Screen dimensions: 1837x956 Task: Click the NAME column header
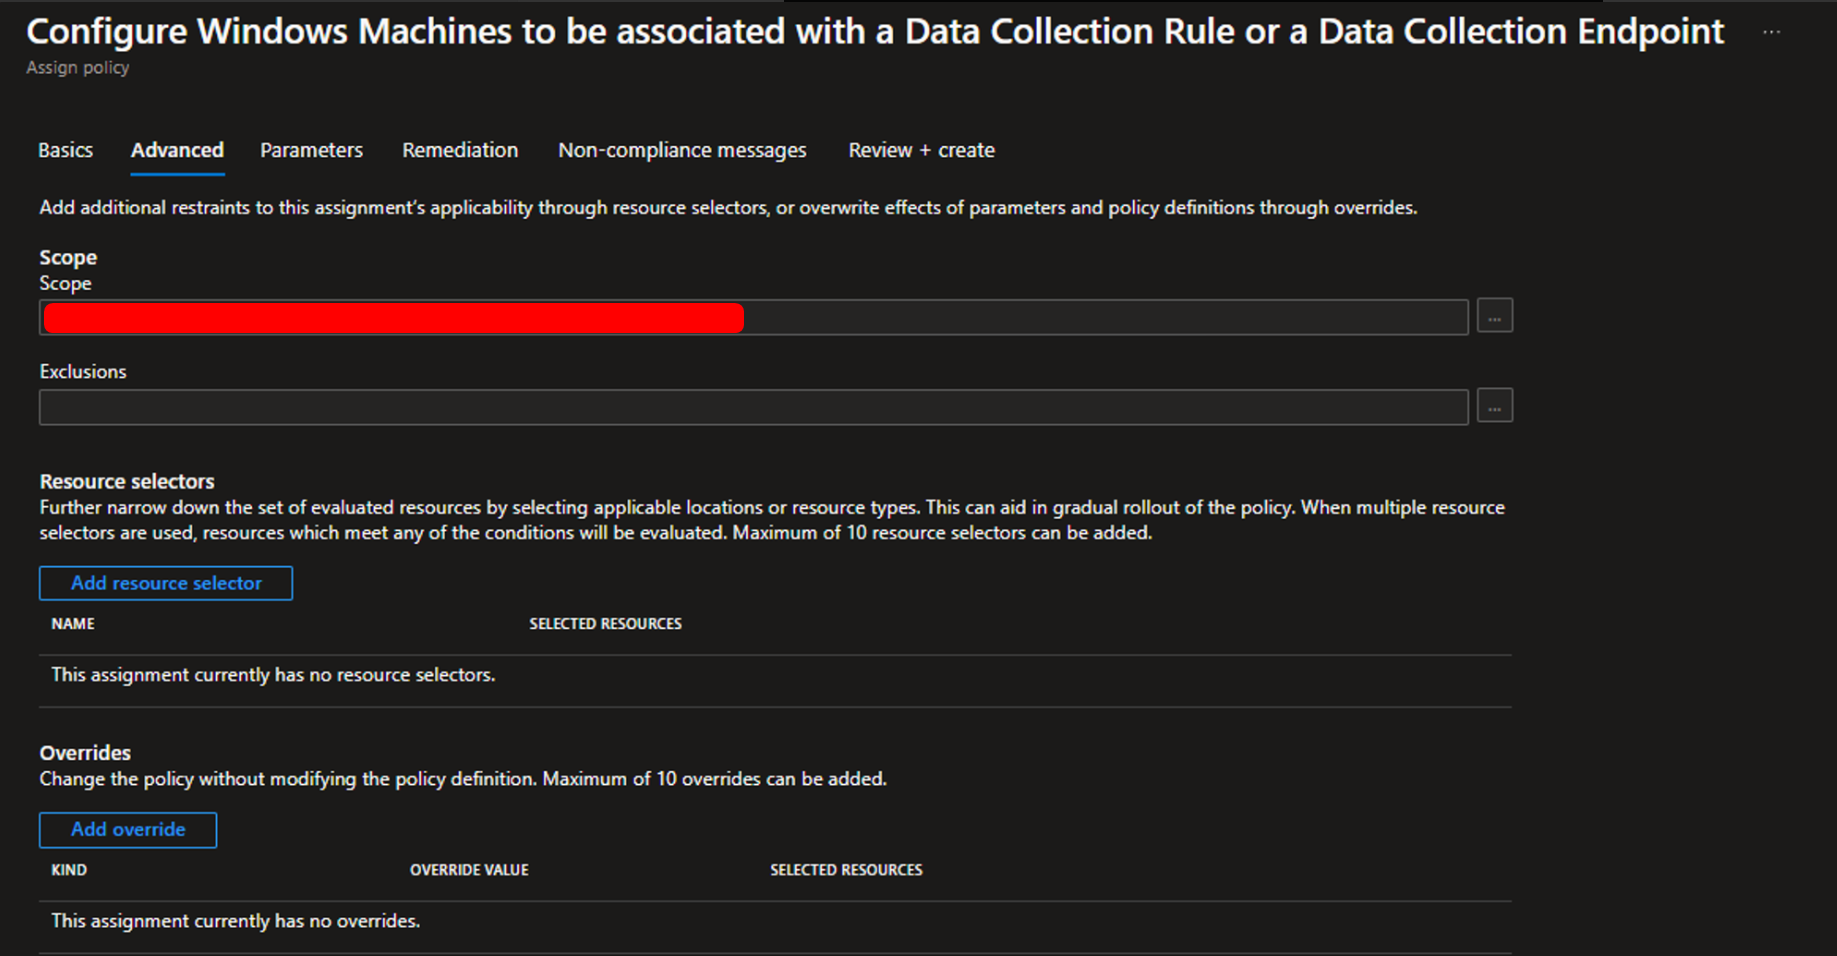click(73, 624)
